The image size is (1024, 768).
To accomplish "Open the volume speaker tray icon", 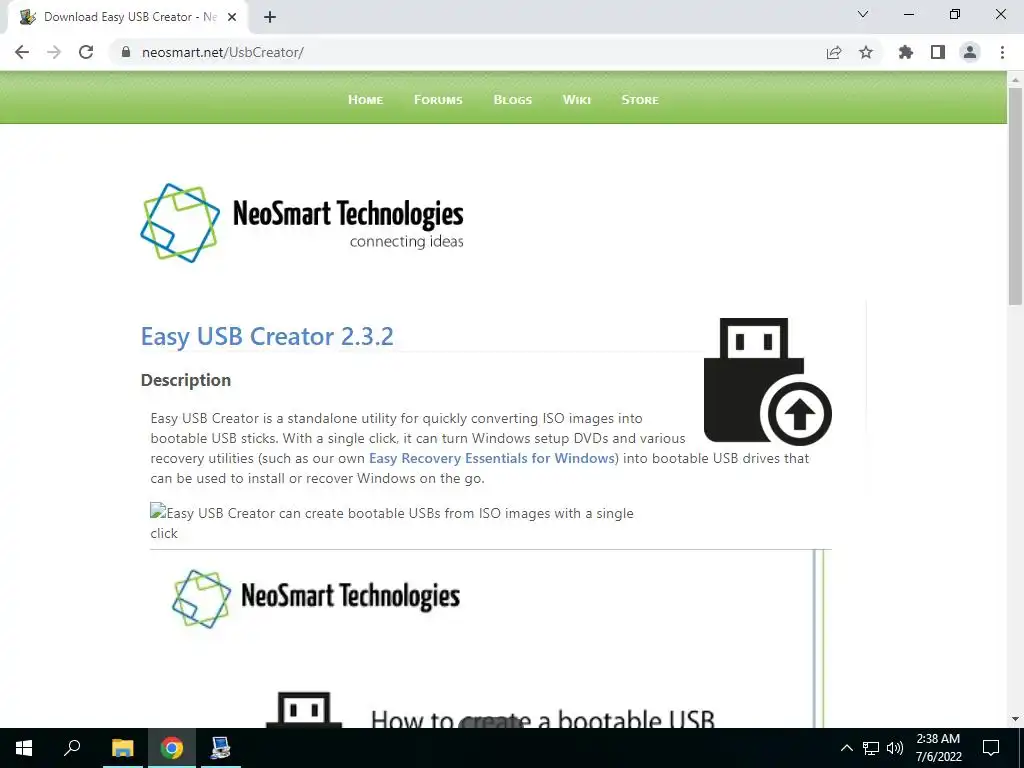I will (895, 748).
